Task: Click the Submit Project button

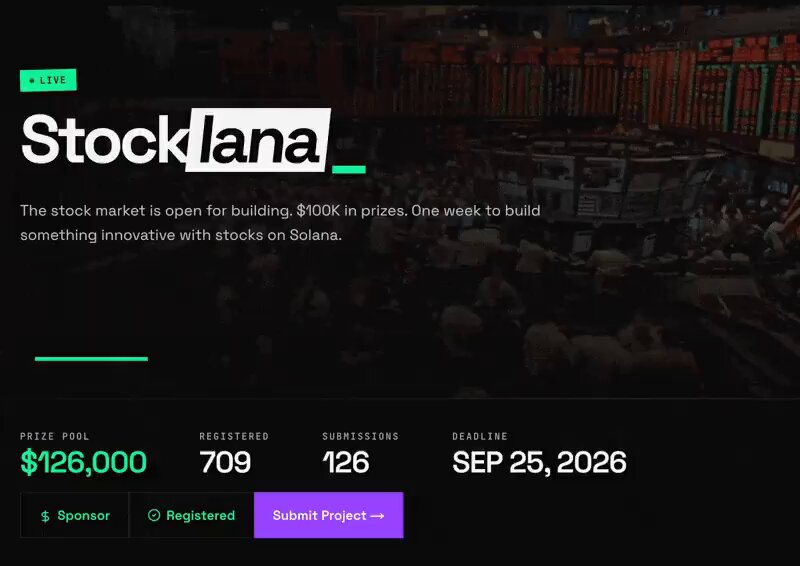Action: 329,515
